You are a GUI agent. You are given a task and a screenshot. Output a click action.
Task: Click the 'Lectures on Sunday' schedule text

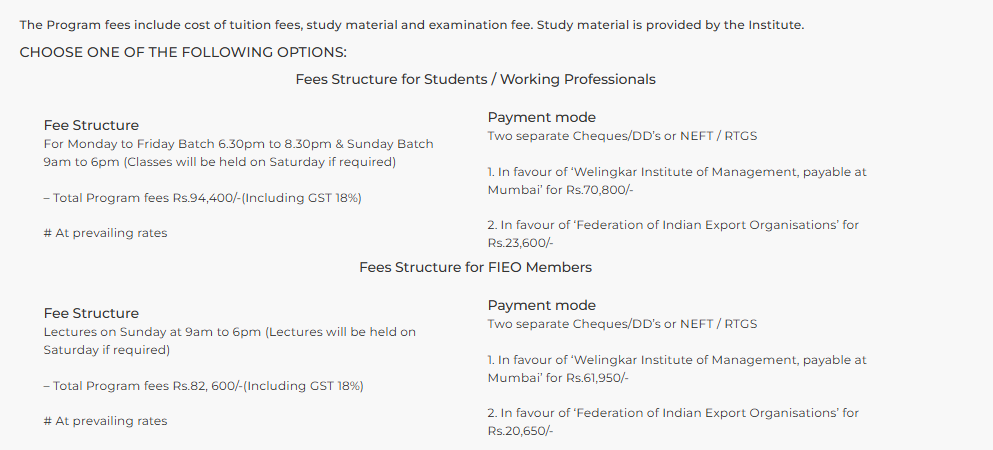click(x=229, y=340)
